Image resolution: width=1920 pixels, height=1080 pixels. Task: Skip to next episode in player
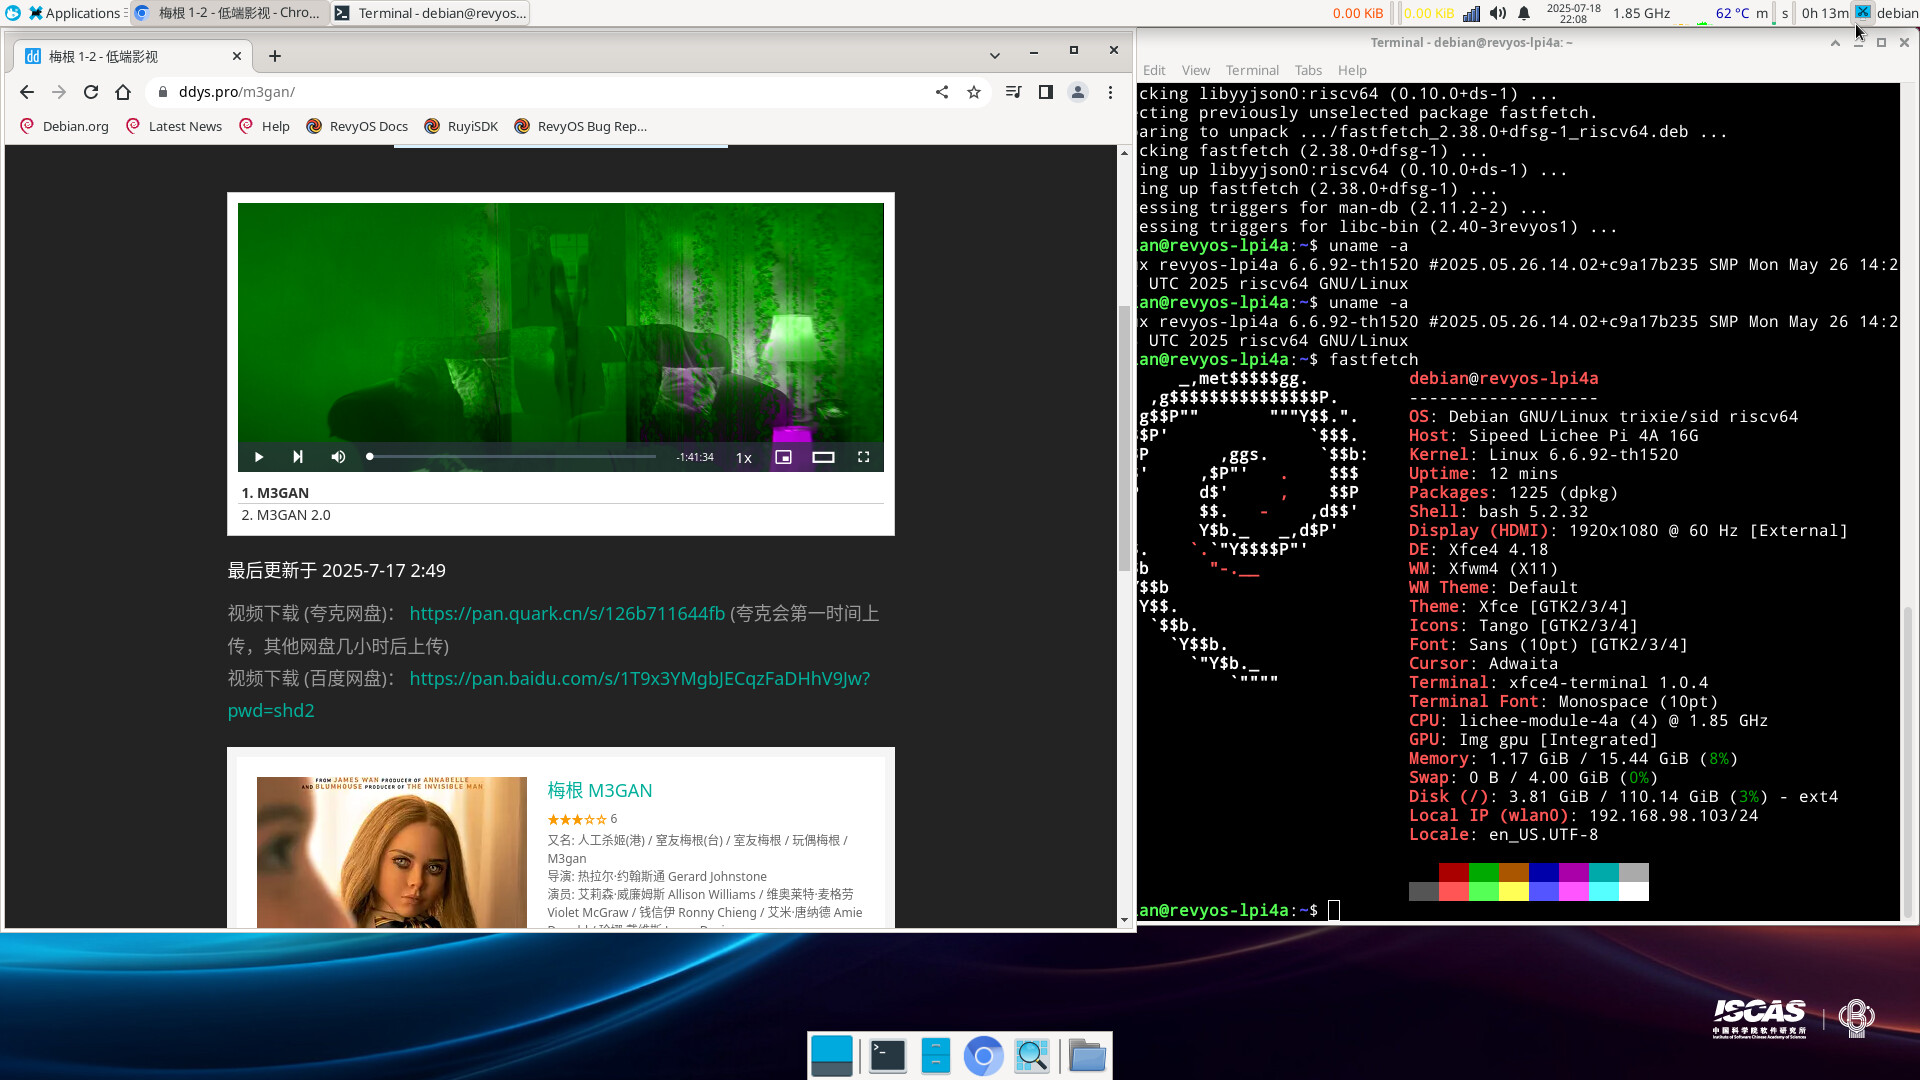(x=297, y=457)
